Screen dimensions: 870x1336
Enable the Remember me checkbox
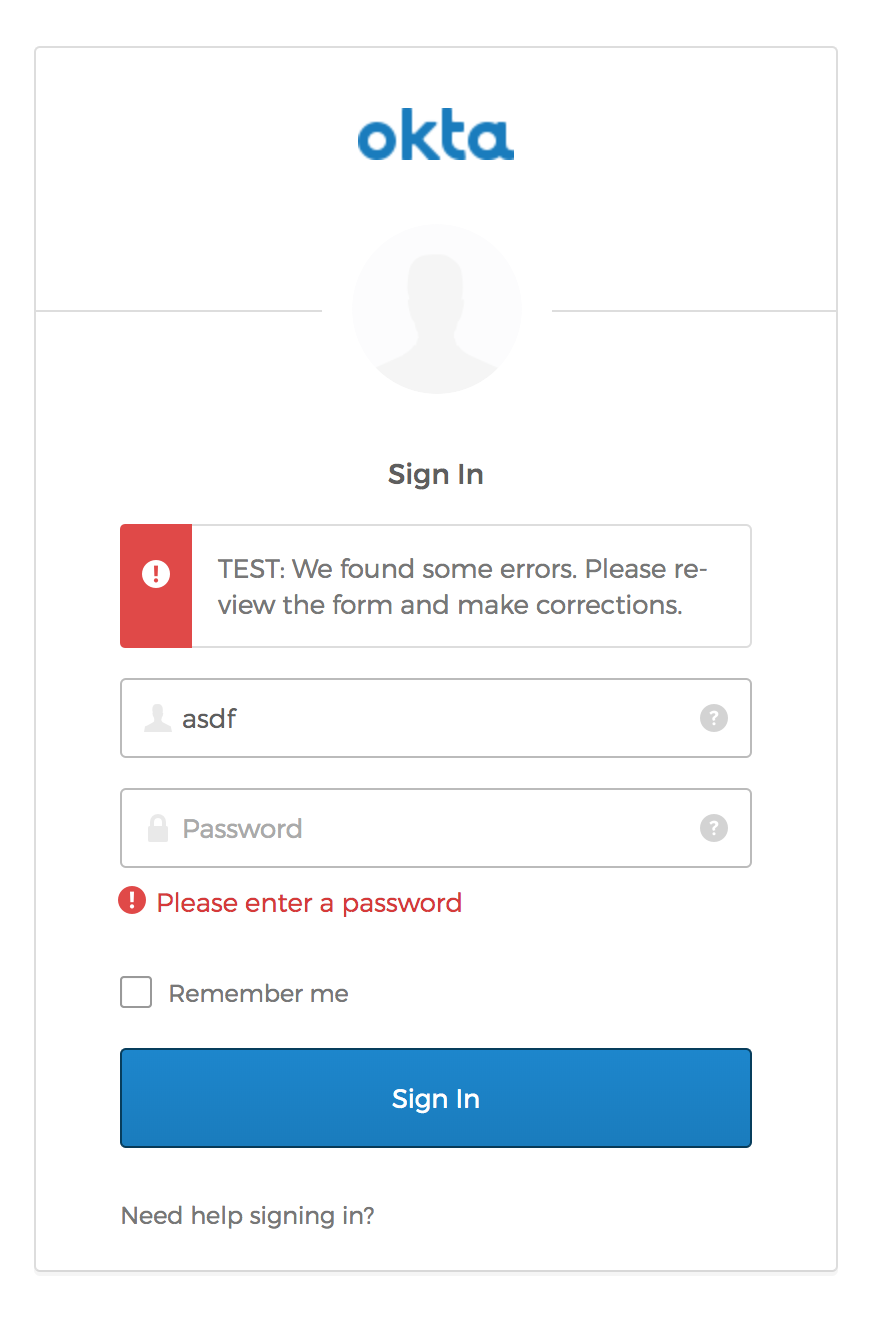click(135, 992)
